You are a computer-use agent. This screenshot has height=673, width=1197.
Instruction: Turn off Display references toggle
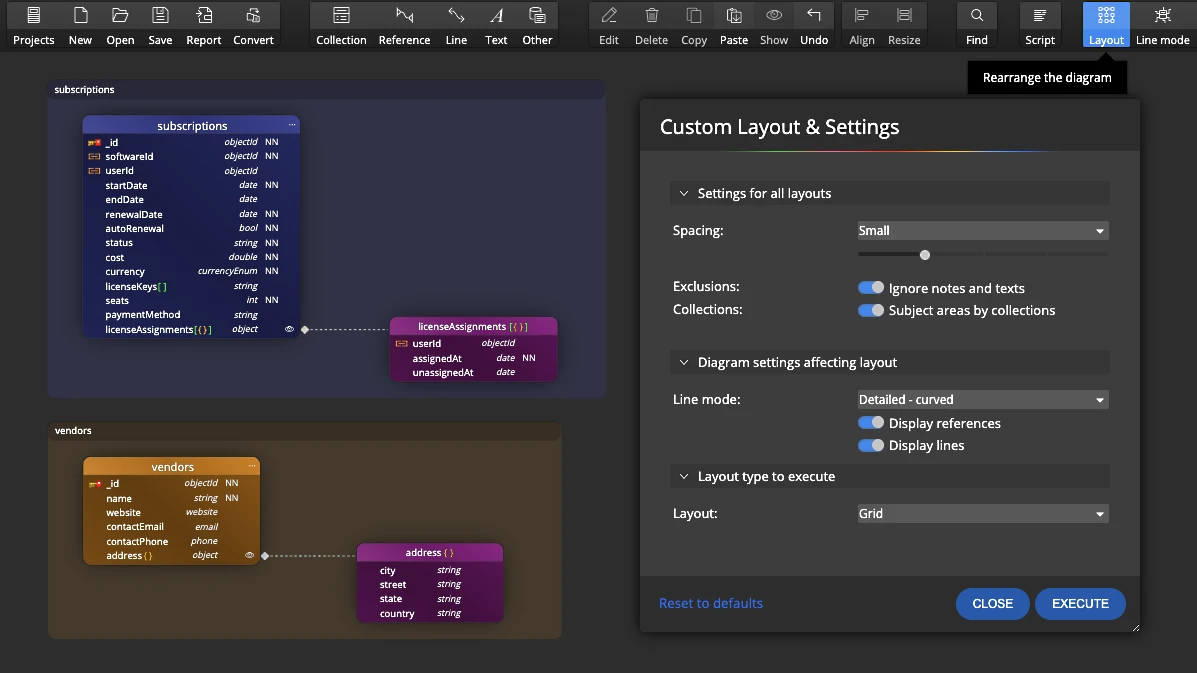click(871, 423)
